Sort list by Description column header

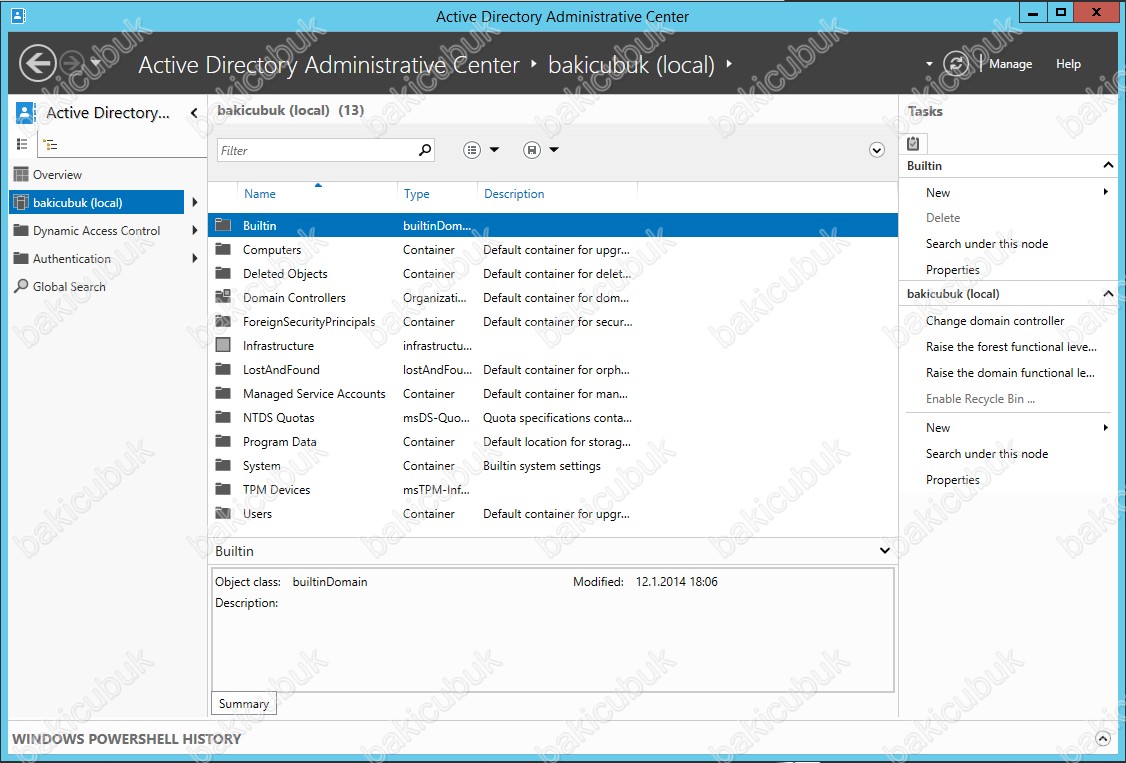[557, 194]
